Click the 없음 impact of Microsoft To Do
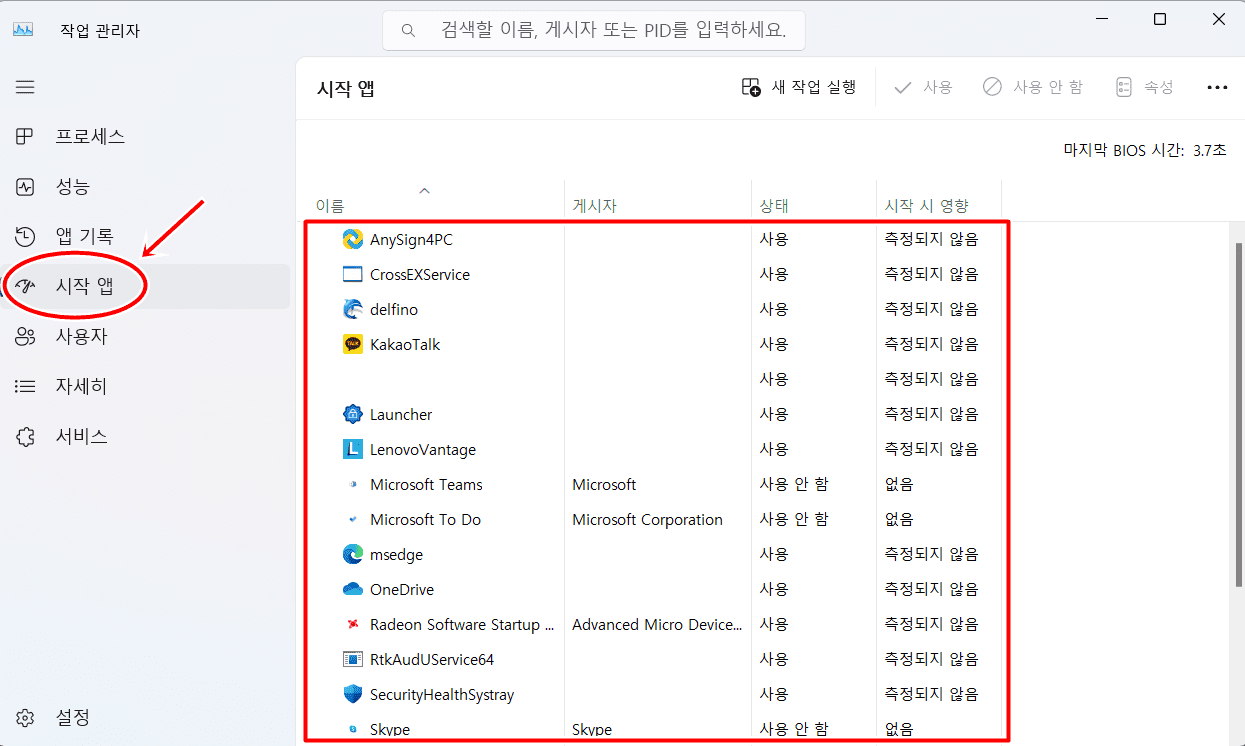Image resolution: width=1245 pixels, height=746 pixels. click(x=898, y=519)
